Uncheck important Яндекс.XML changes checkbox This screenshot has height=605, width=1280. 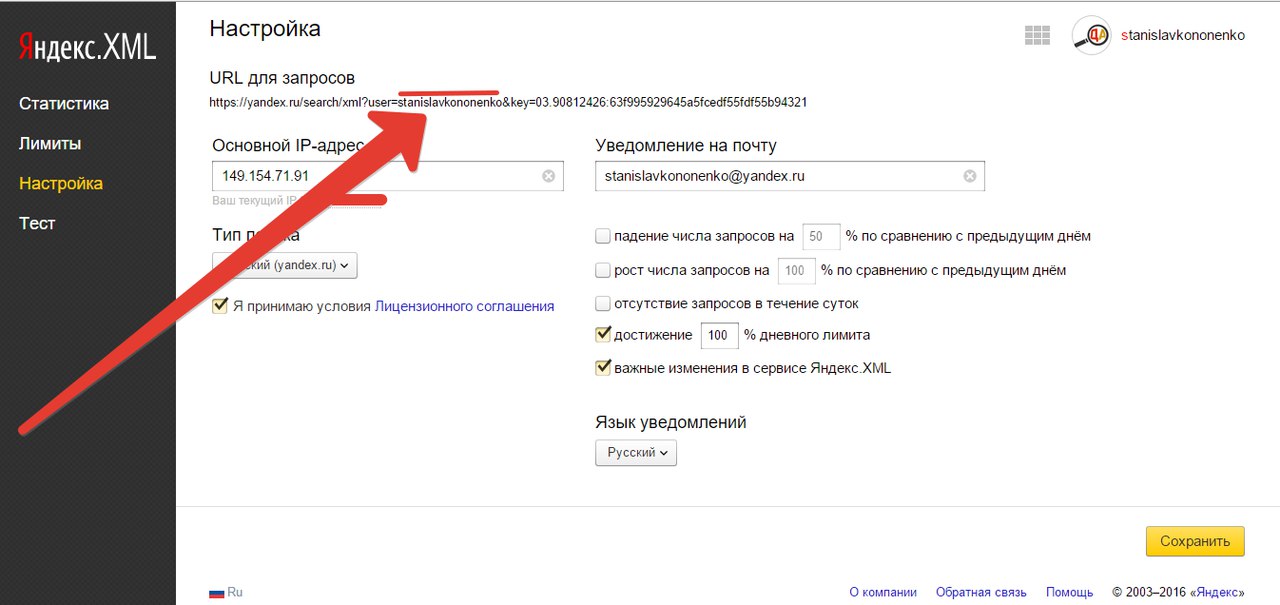point(603,368)
